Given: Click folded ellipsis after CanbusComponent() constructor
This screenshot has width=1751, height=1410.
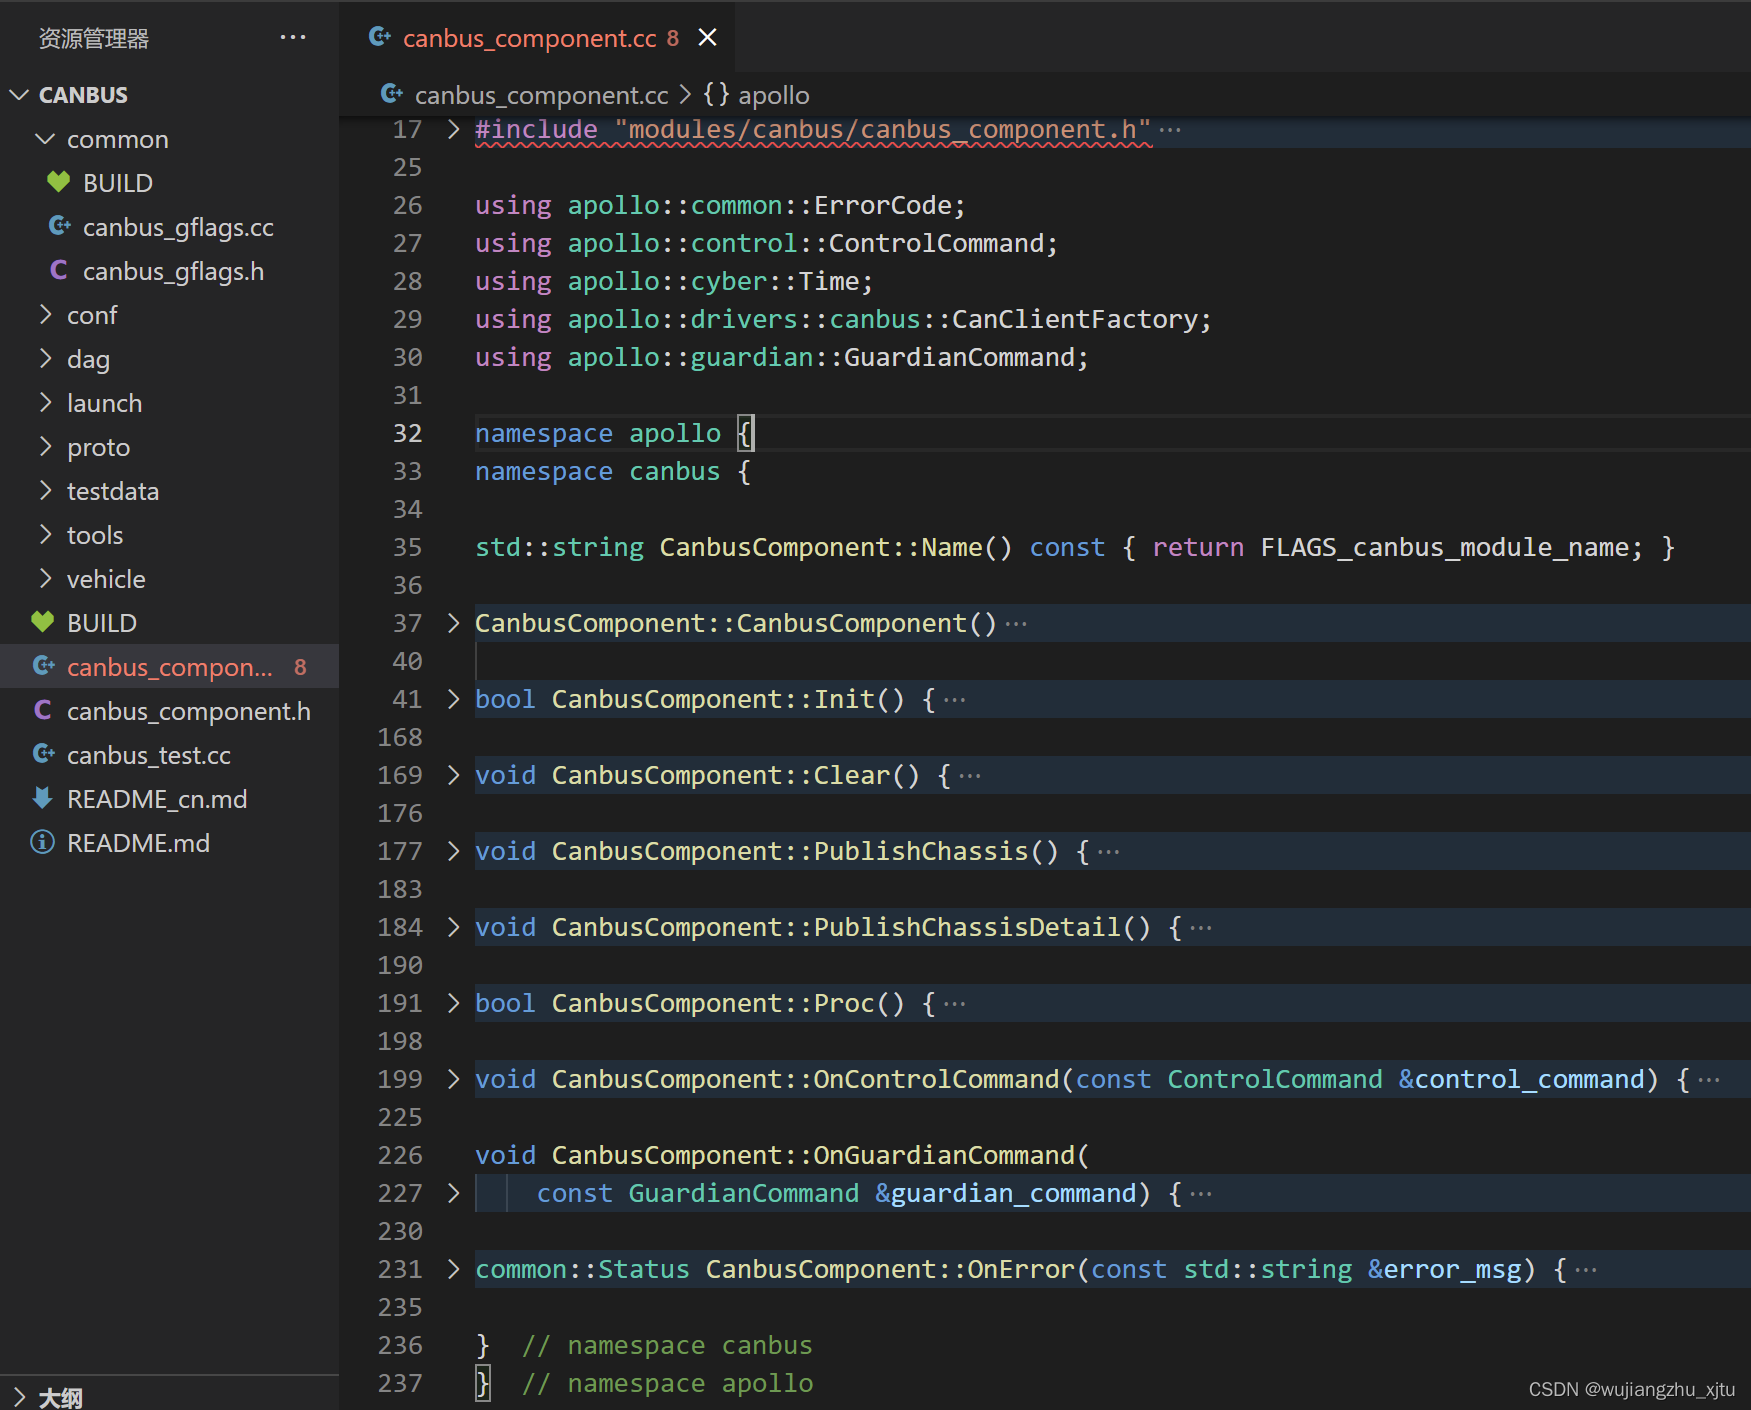Looking at the screenshot, I should point(1016,624).
